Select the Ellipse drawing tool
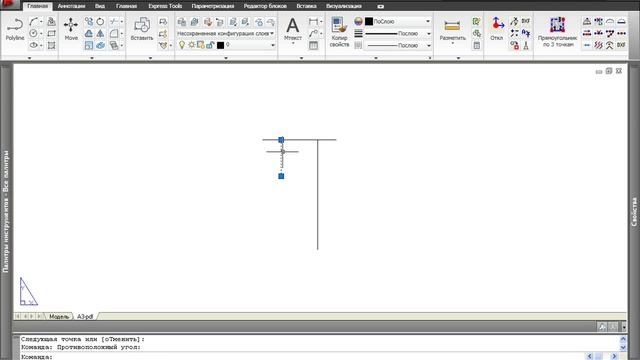Screen dimensions: 640x360 pyautogui.click(x=33, y=45)
